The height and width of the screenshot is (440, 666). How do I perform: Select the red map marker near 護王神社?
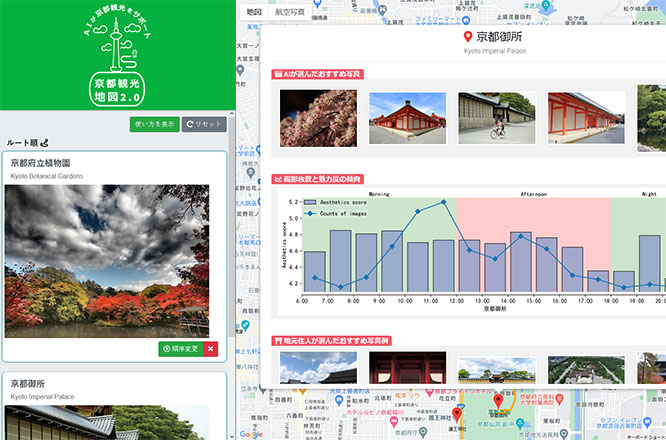pyautogui.click(x=457, y=413)
